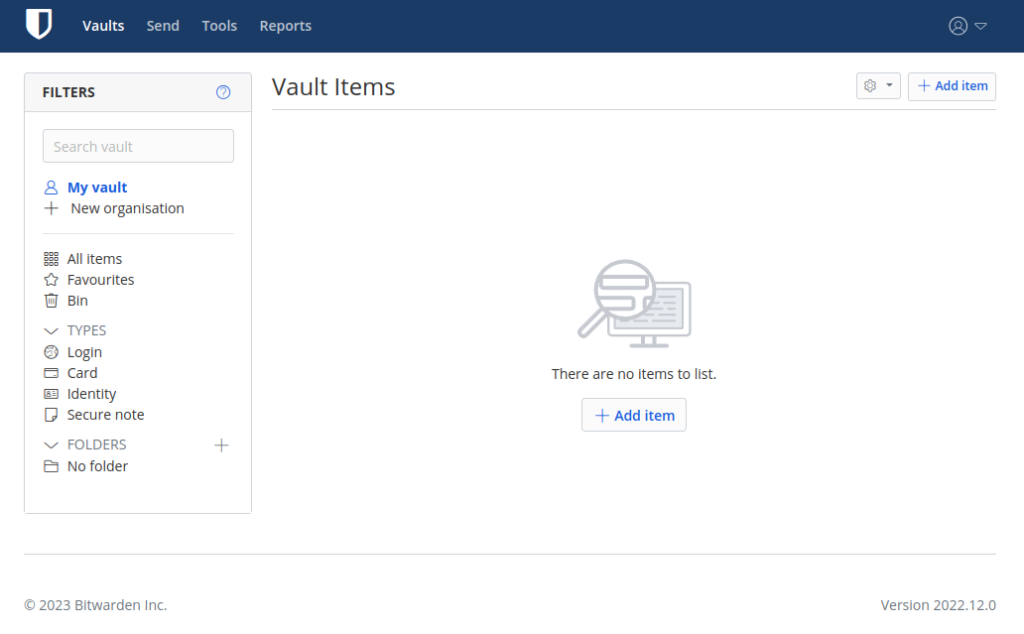Click the Vault Items heading

pos(334,87)
